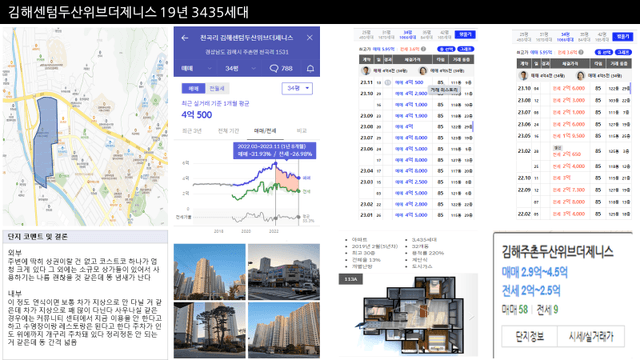
Task: Switch to the 전월세 toggle
Action: (217, 88)
